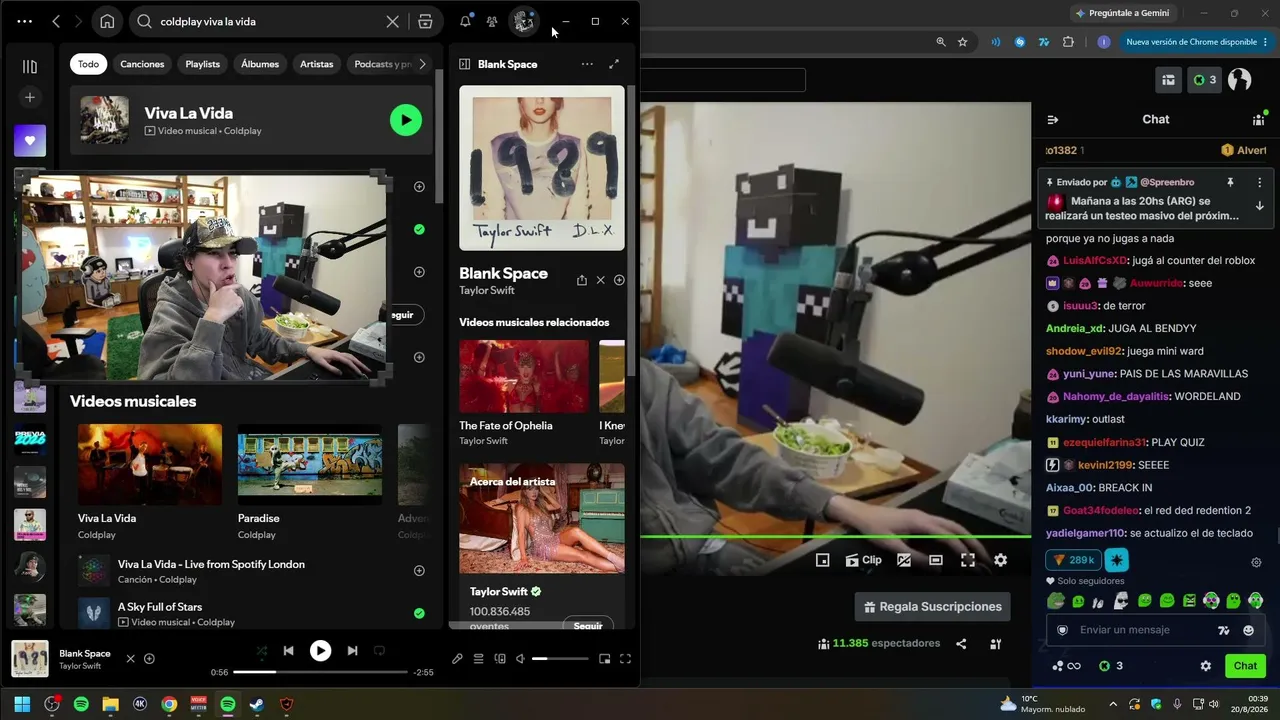Click the Spotify search field

pyautogui.click(x=270, y=21)
